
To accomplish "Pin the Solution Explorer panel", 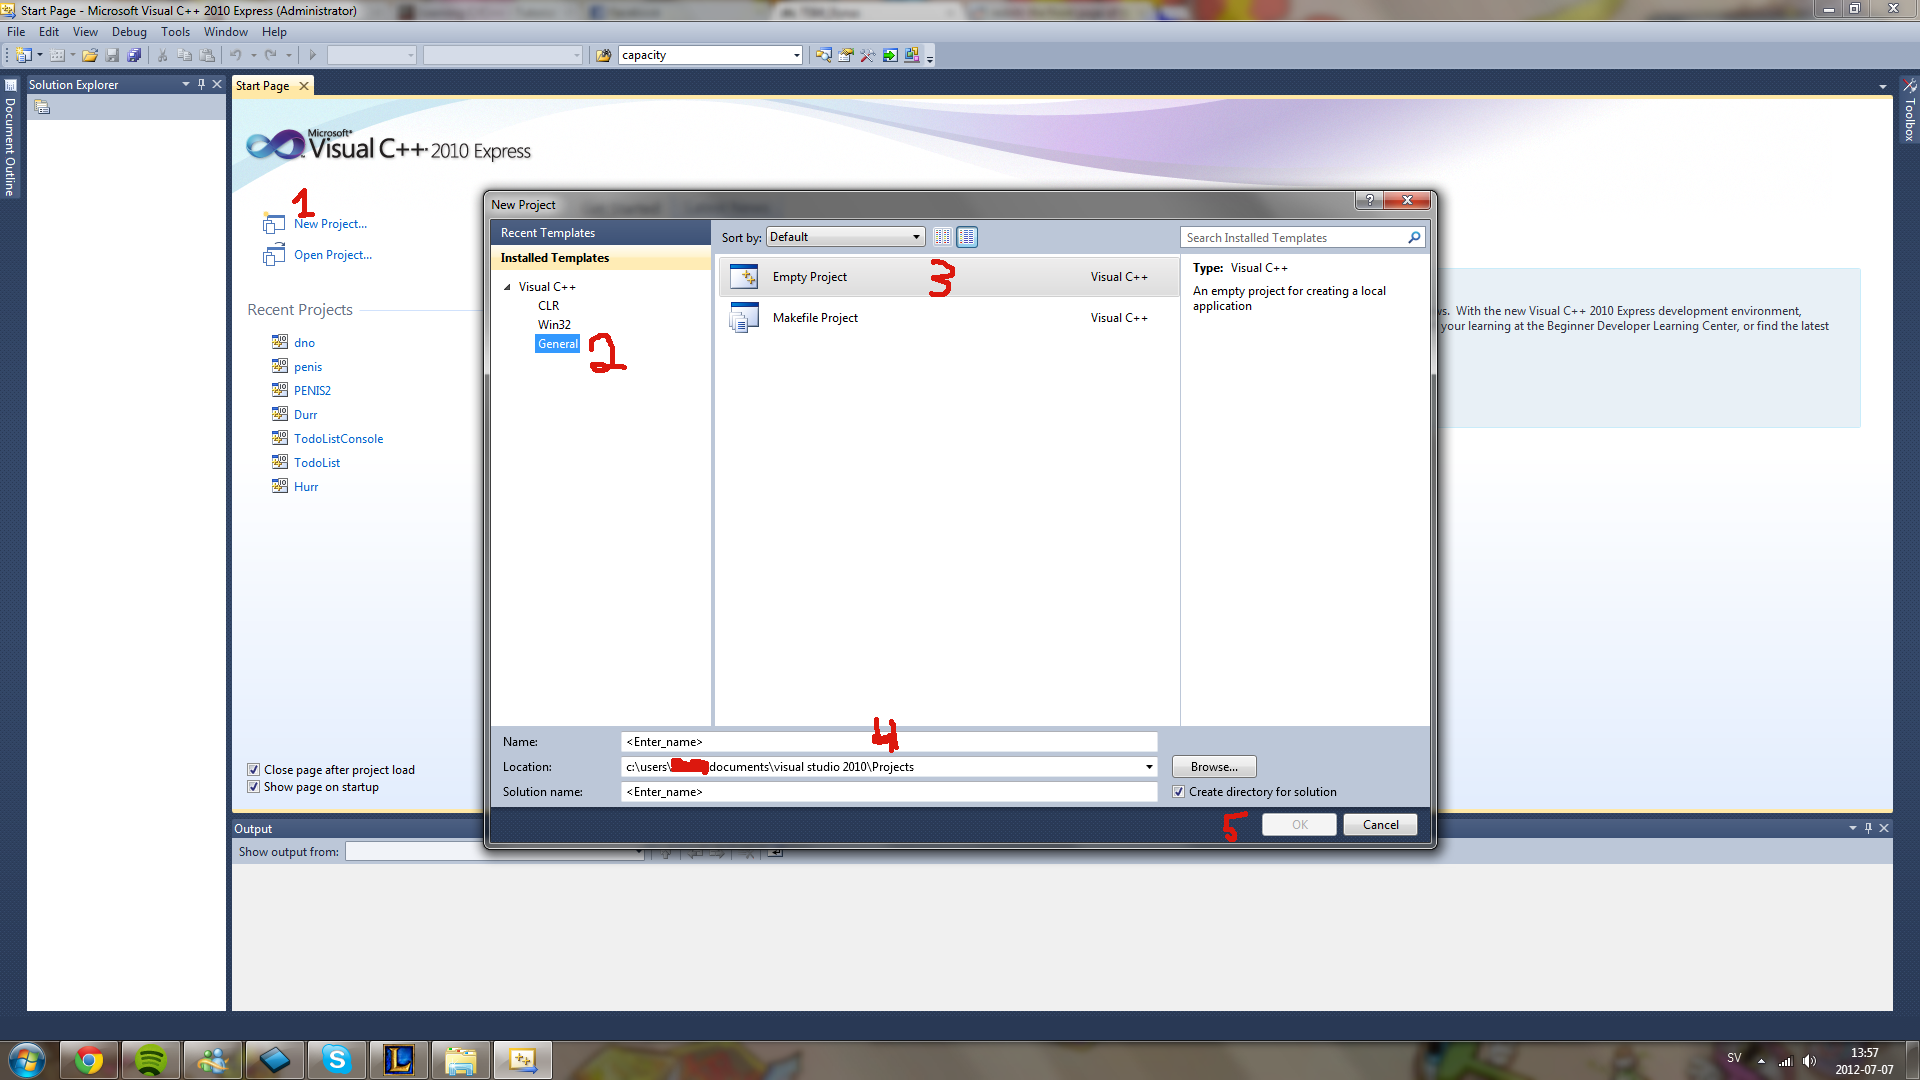I will tap(201, 85).
